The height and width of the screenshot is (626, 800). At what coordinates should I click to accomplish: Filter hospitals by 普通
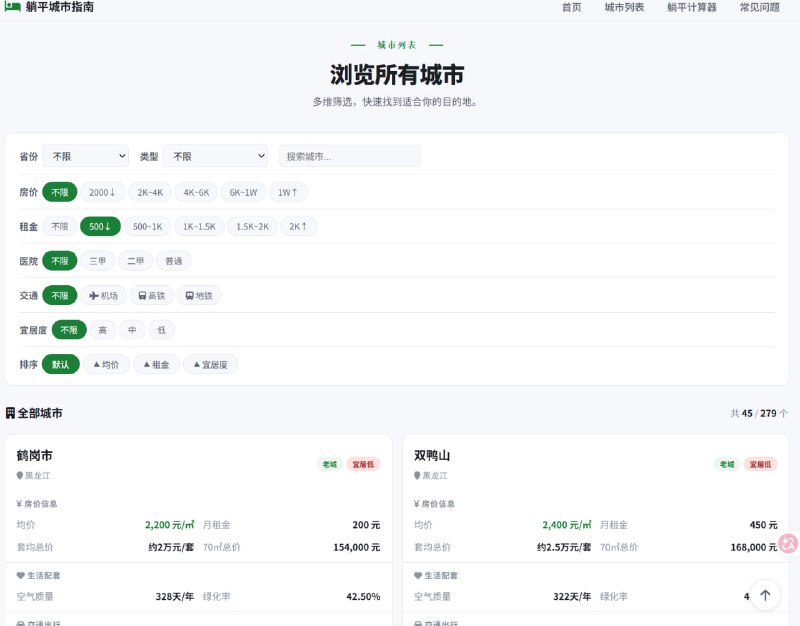pyautogui.click(x=173, y=261)
